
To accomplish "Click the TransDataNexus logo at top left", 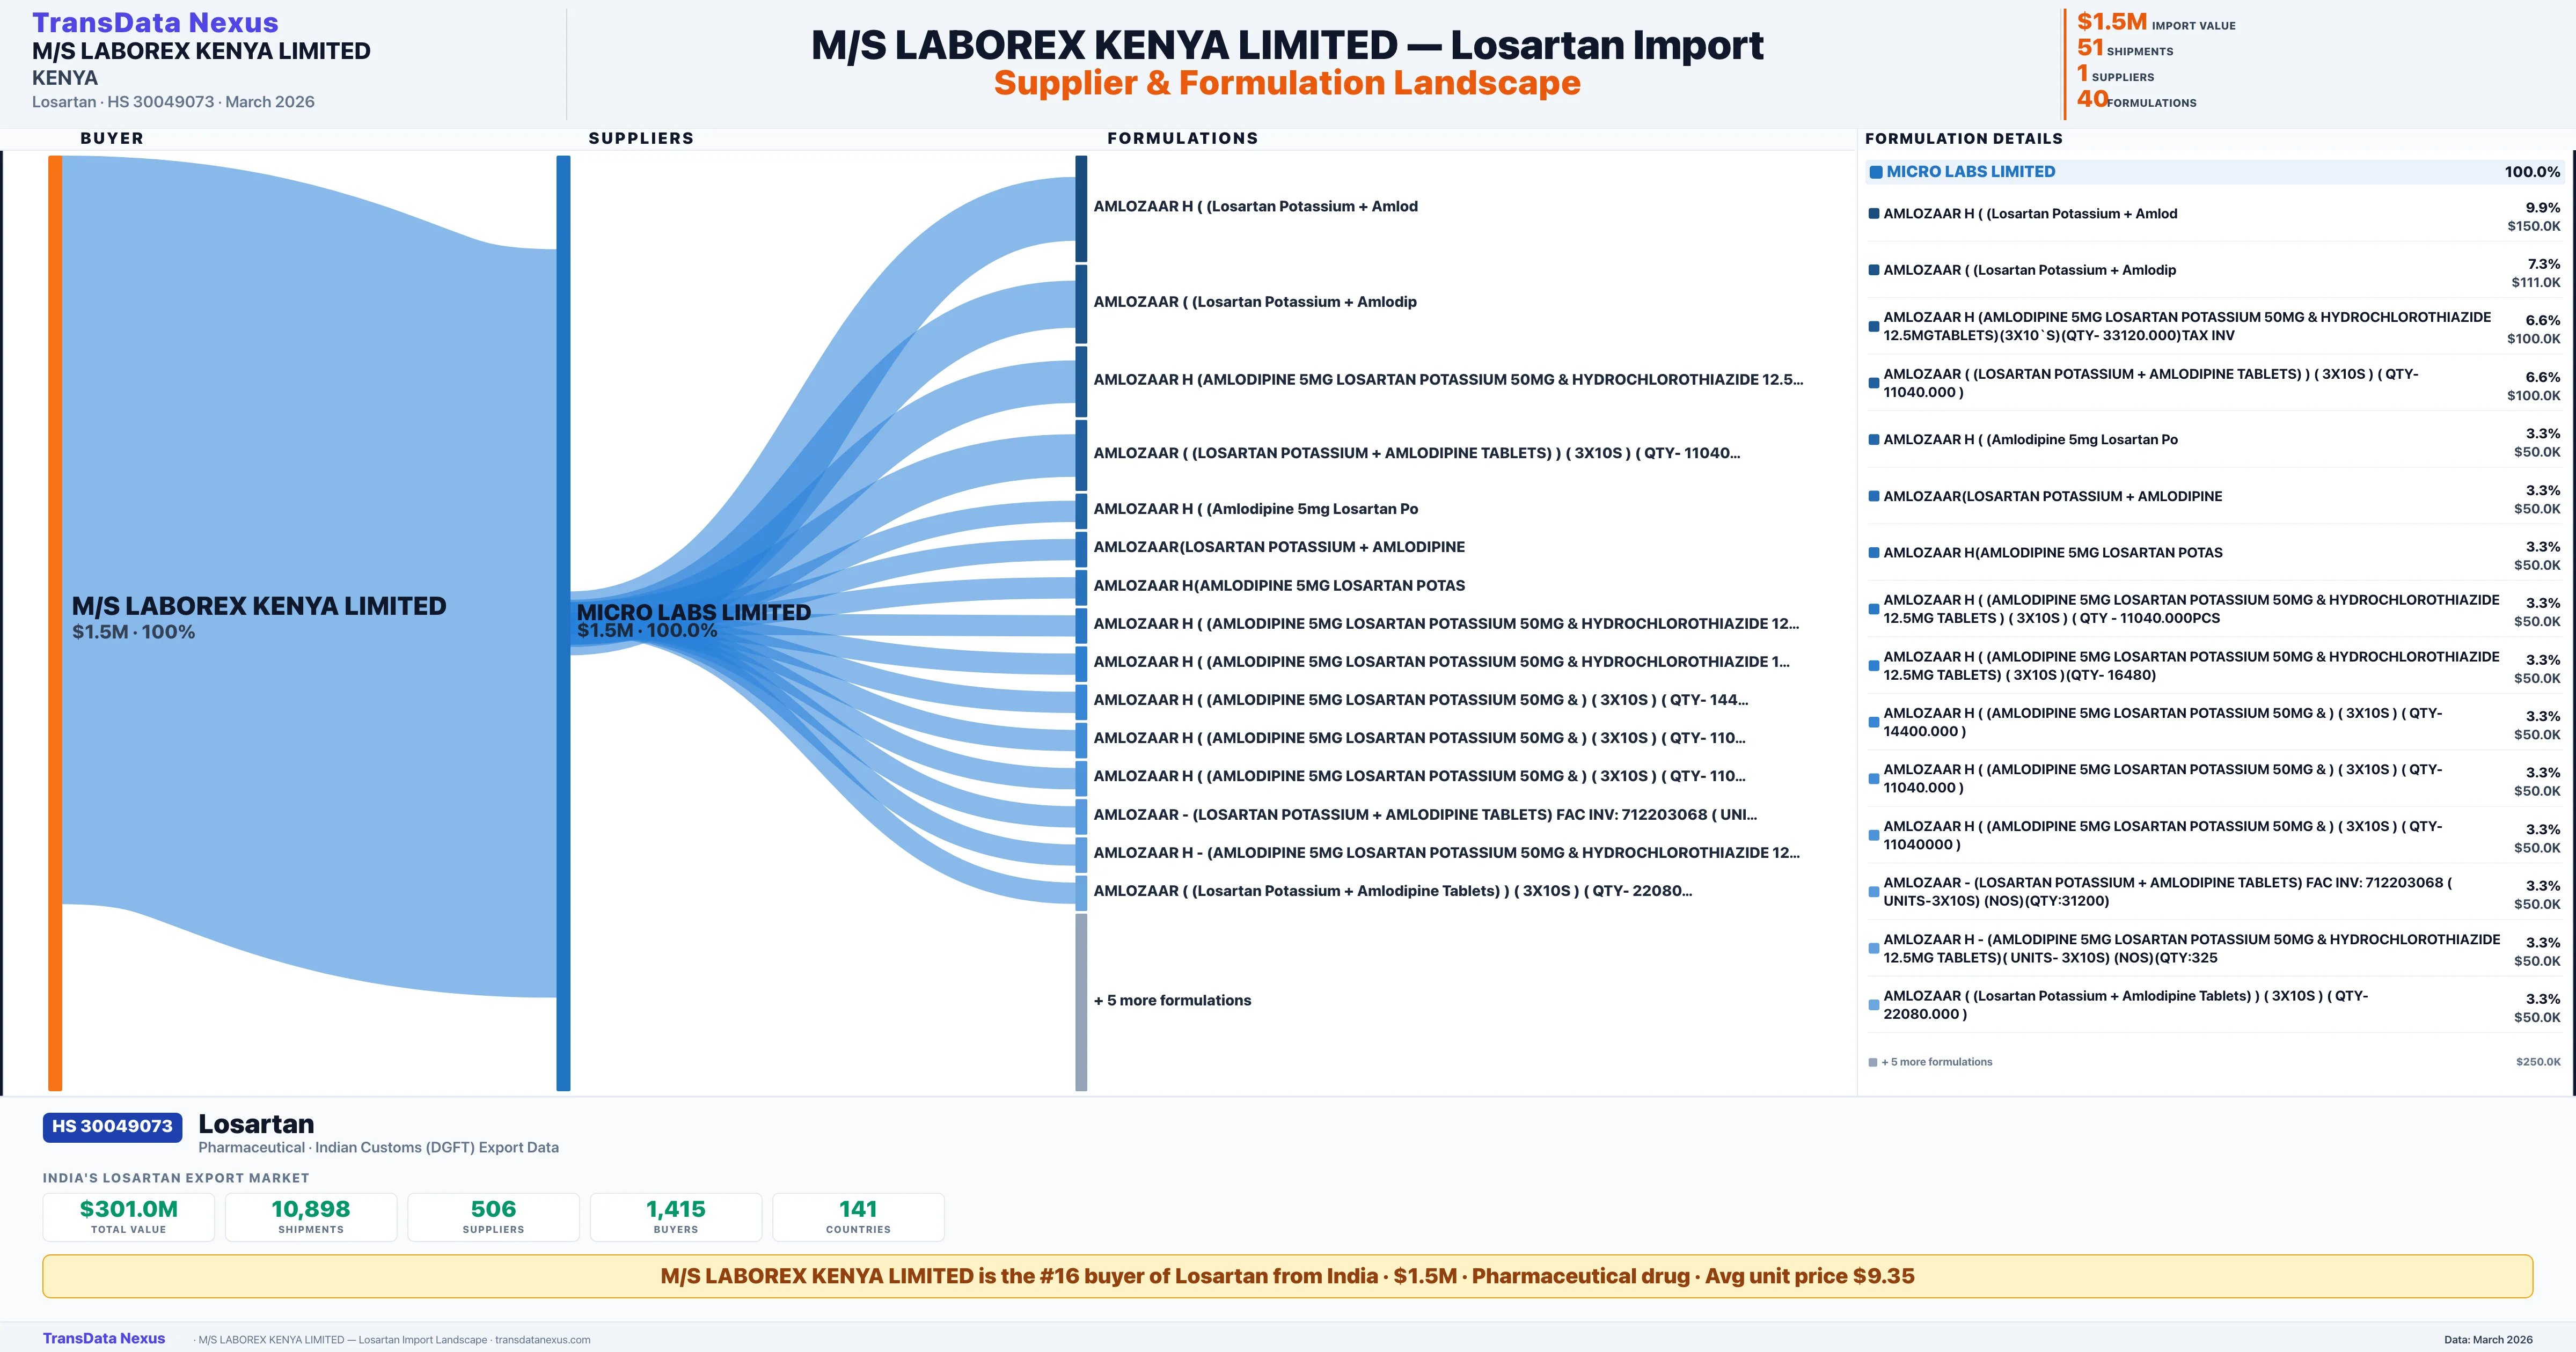I will (x=155, y=22).
